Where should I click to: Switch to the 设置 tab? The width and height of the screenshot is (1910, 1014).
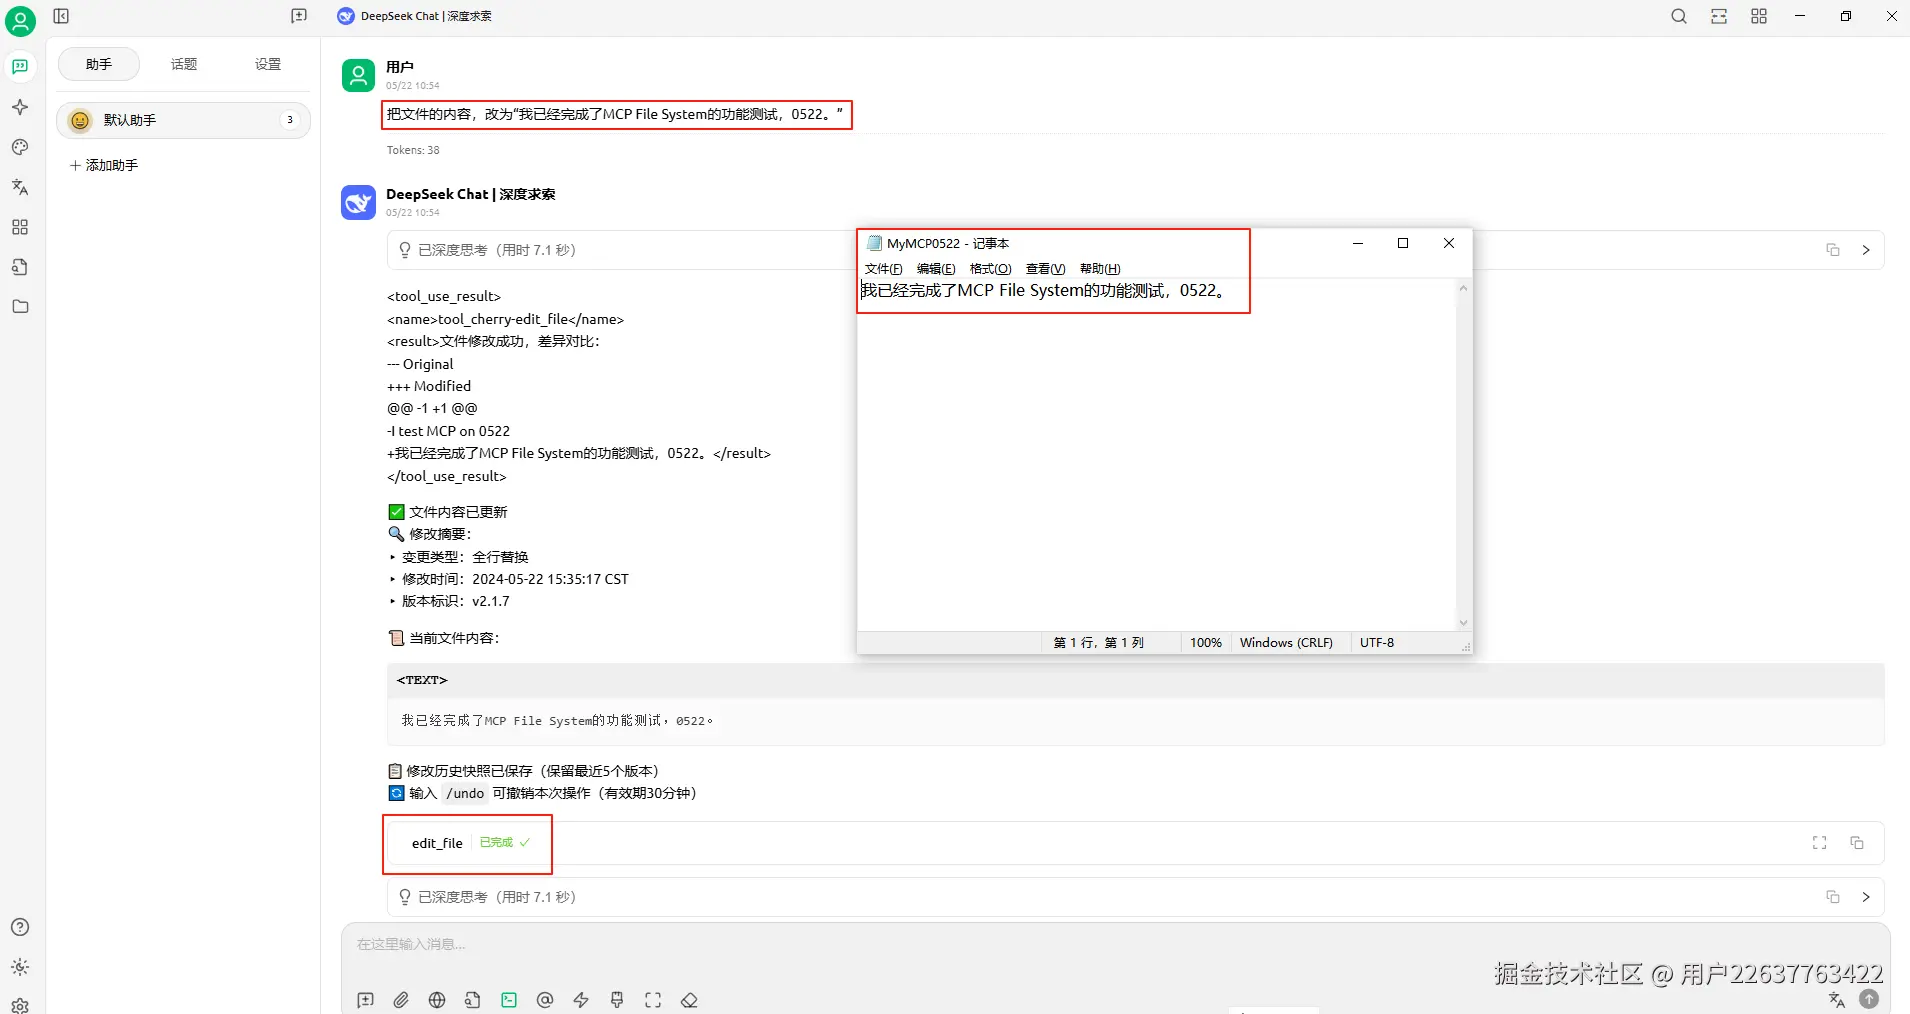268,64
